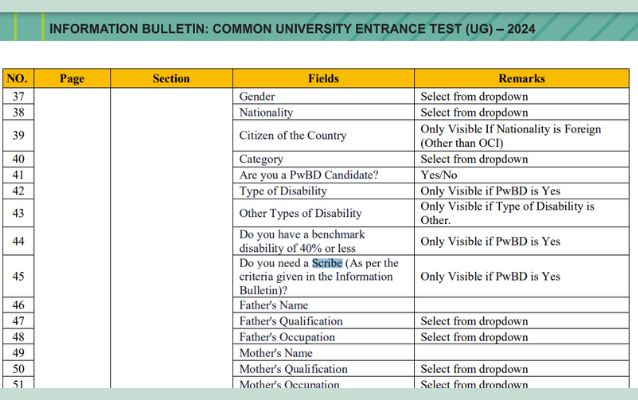Click the Page column header
The image size is (638, 400).
pyautogui.click(x=72, y=78)
